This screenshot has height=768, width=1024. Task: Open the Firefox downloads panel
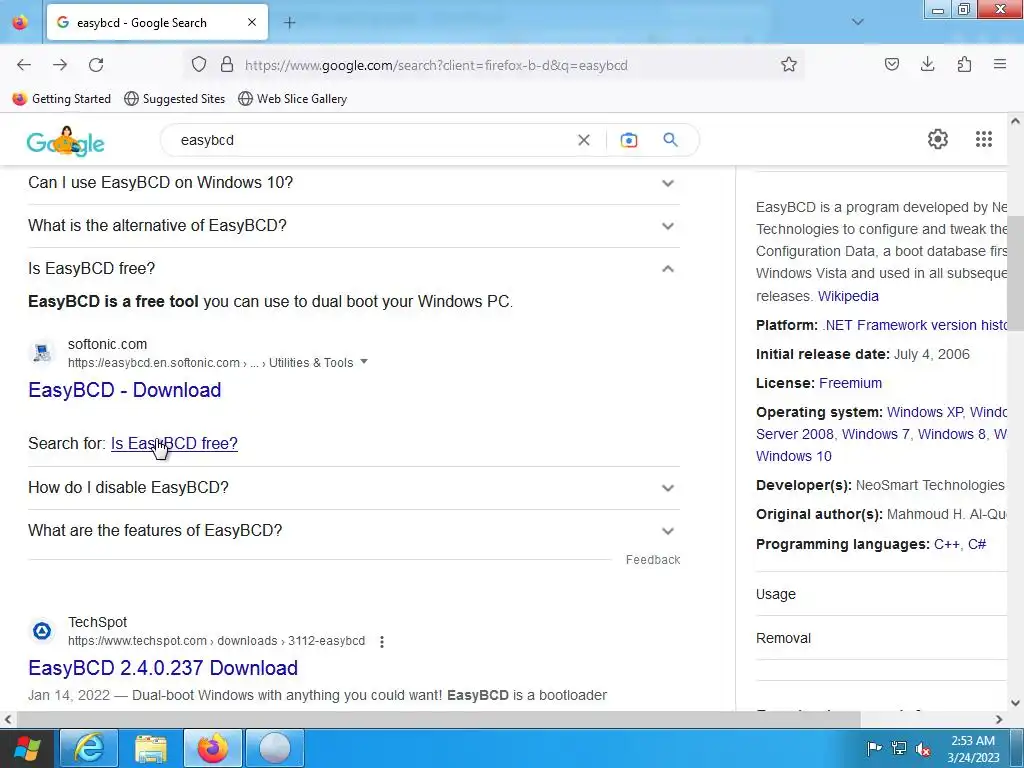(x=927, y=64)
